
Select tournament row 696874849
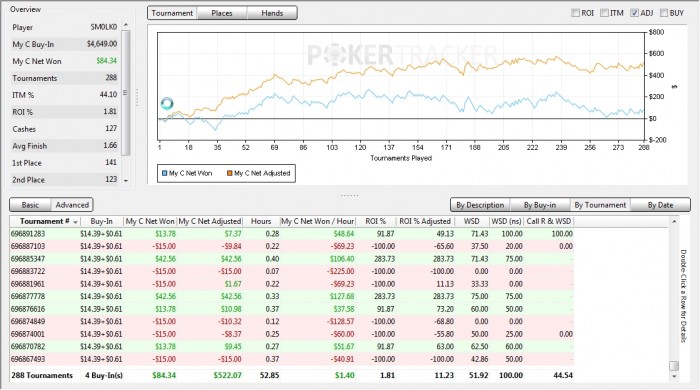pos(292,321)
